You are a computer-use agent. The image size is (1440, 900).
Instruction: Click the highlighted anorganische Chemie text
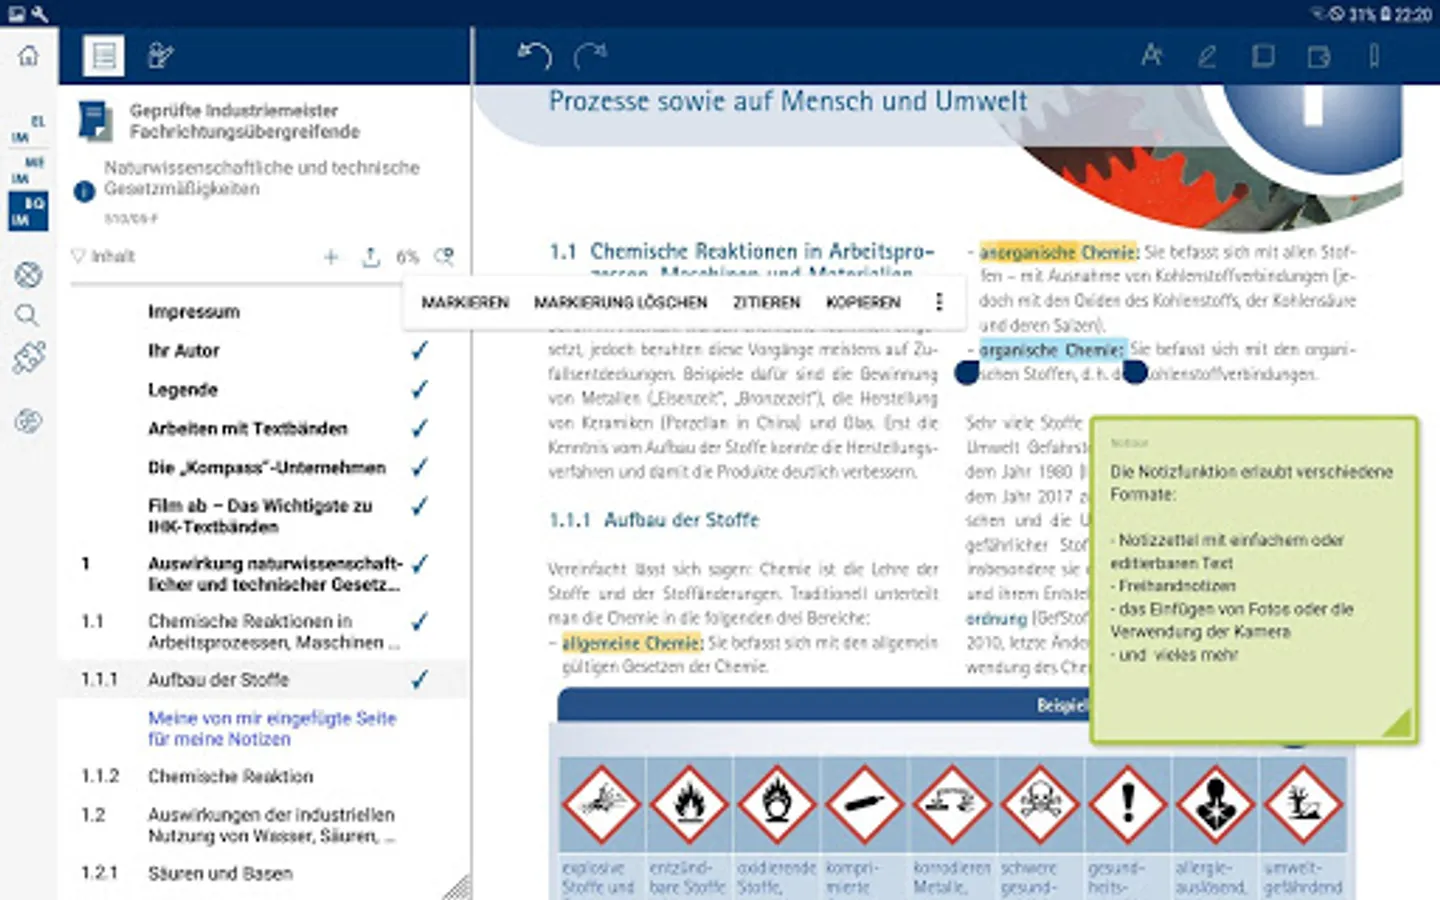coord(1059,252)
